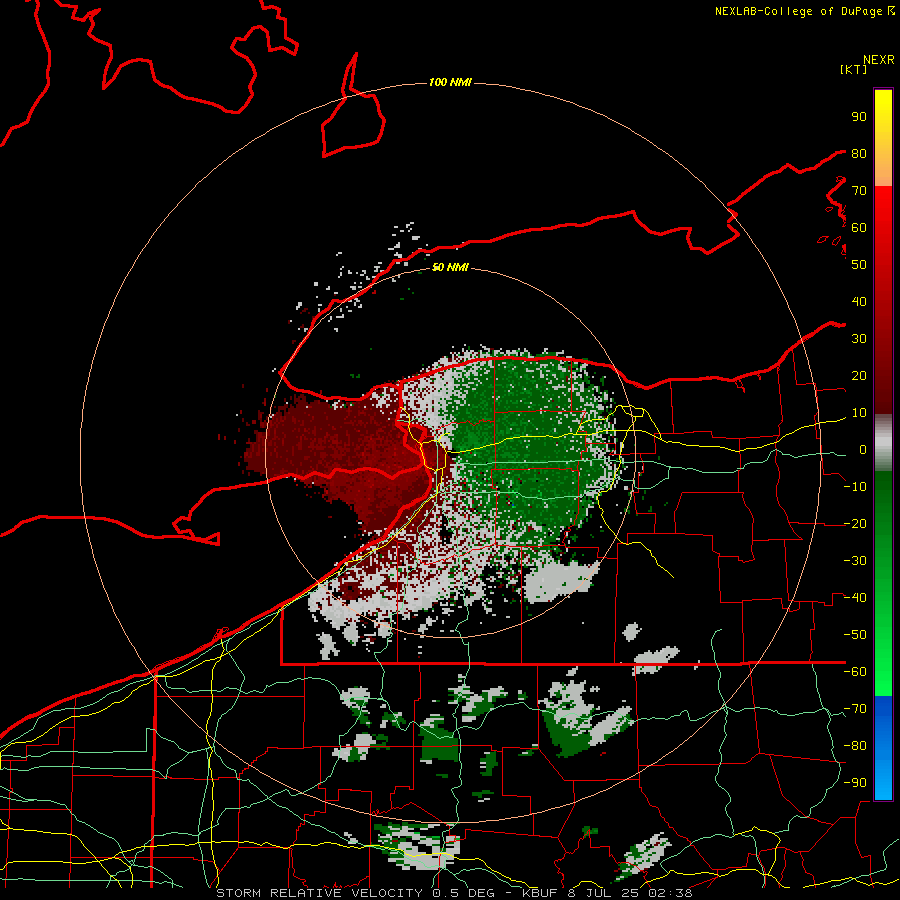Select the 70 value on velocity scale
Image resolution: width=900 pixels, height=900 pixels.
(859, 191)
